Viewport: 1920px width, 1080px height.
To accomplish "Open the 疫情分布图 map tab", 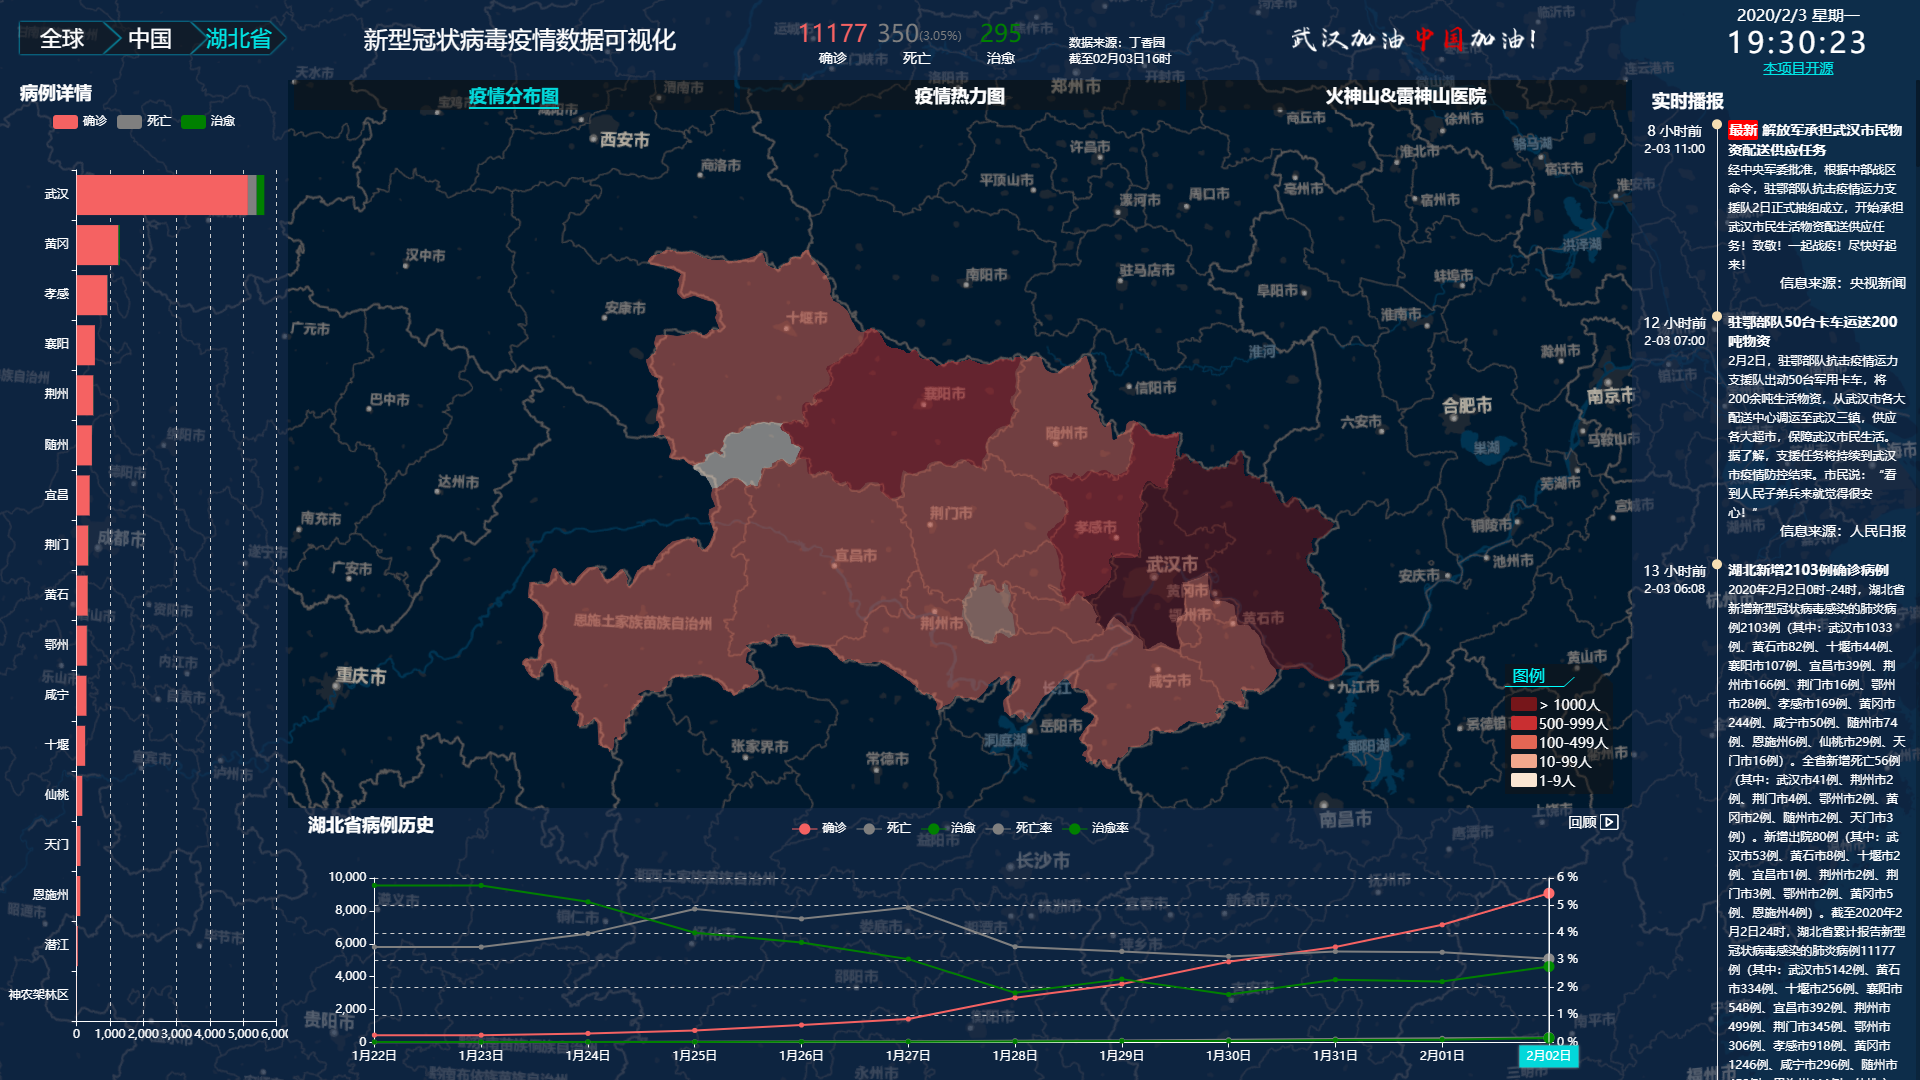I will coord(513,96).
